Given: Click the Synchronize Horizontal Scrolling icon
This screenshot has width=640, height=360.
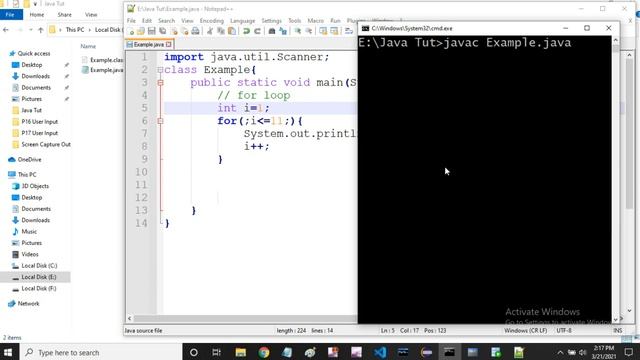Looking at the screenshot, I should click(x=334, y=31).
